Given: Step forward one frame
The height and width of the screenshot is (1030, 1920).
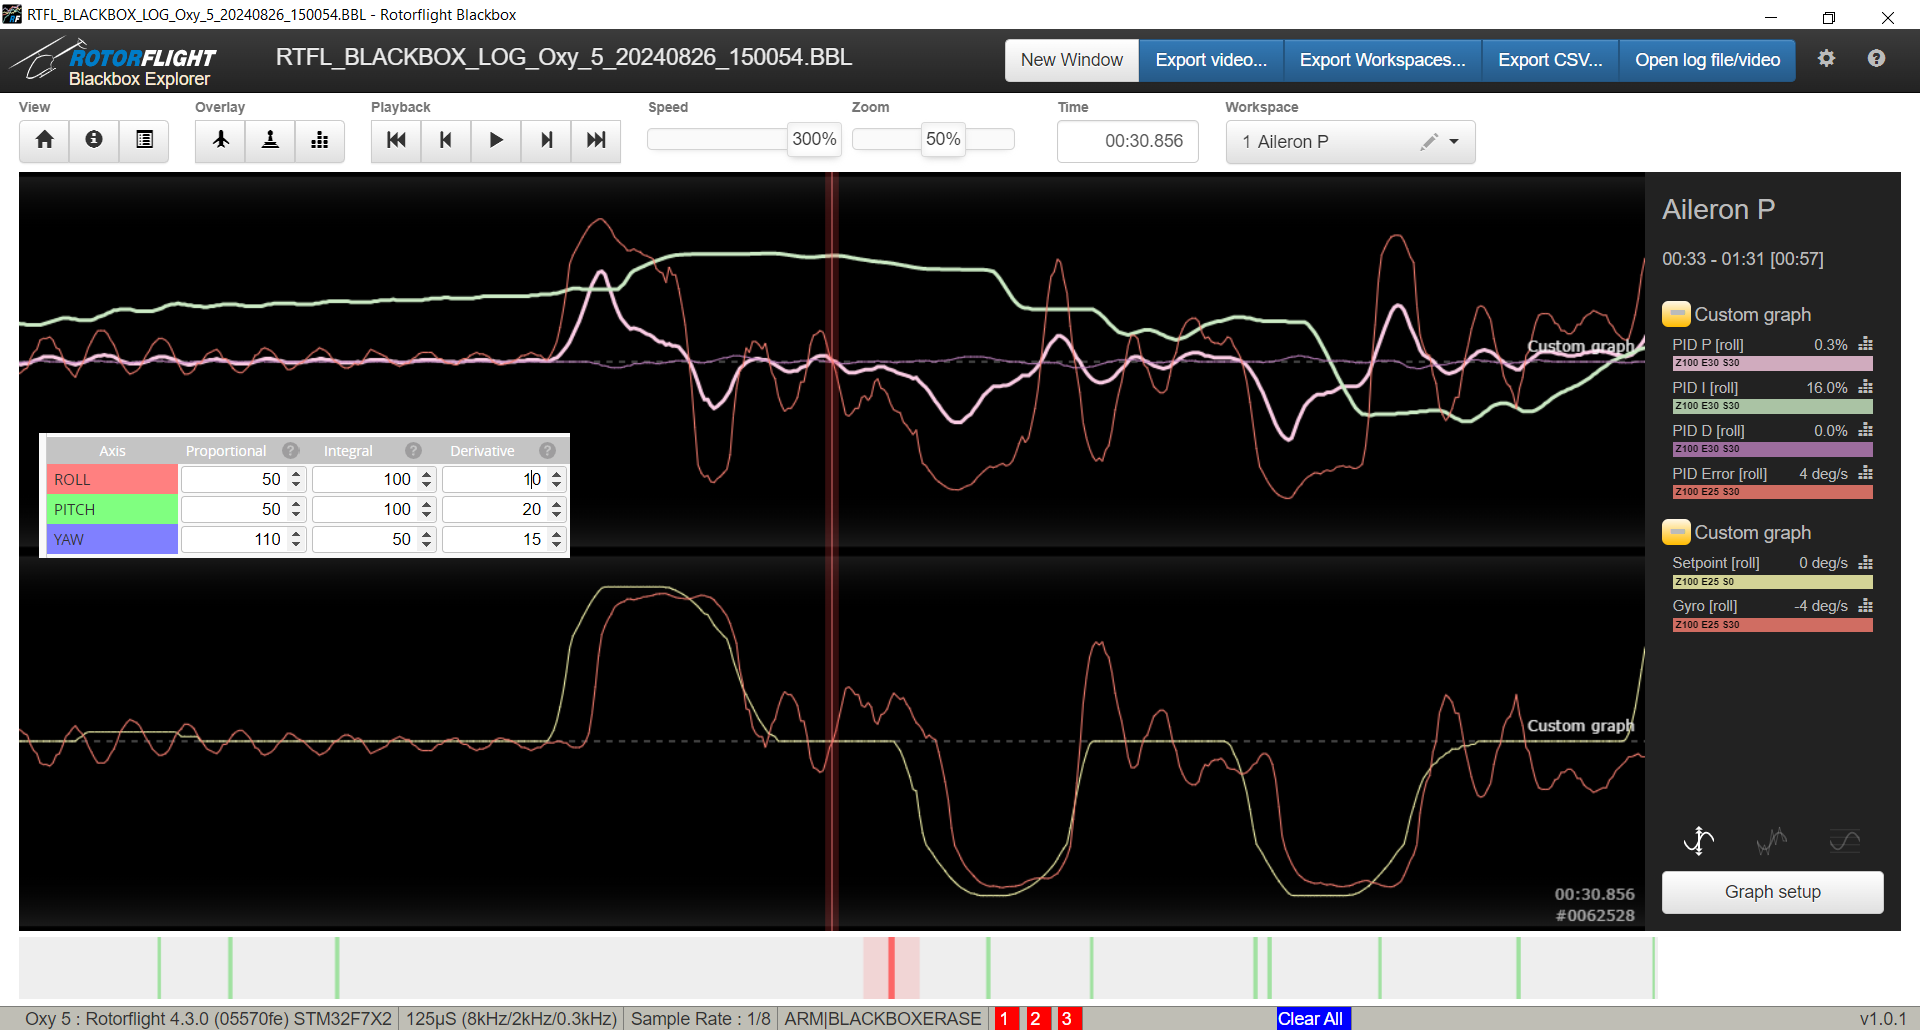Looking at the screenshot, I should pos(546,140).
